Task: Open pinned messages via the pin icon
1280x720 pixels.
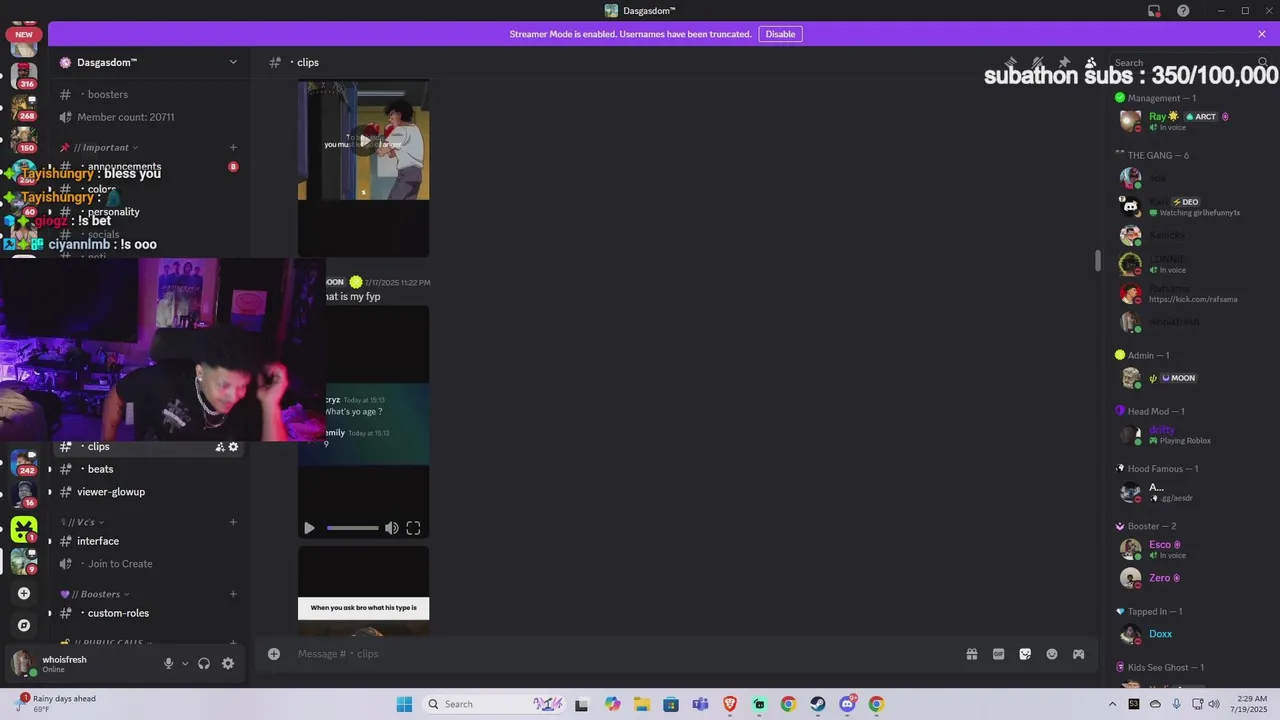Action: click(x=1064, y=62)
